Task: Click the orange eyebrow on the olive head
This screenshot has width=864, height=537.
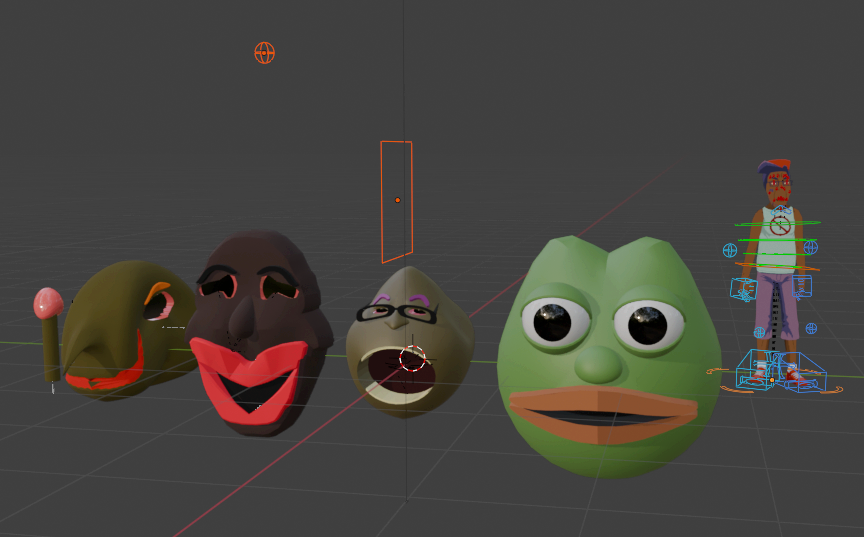Action: tap(156, 291)
